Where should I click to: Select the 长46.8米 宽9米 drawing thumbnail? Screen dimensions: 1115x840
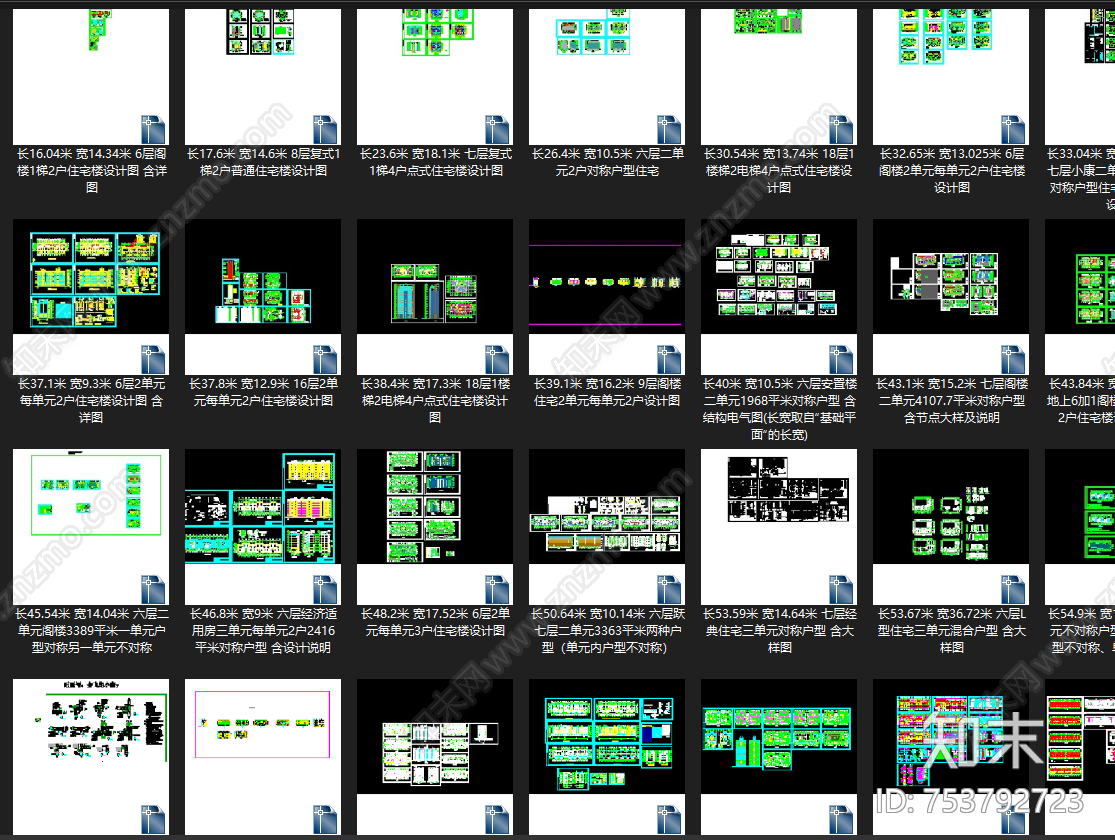click(x=263, y=527)
